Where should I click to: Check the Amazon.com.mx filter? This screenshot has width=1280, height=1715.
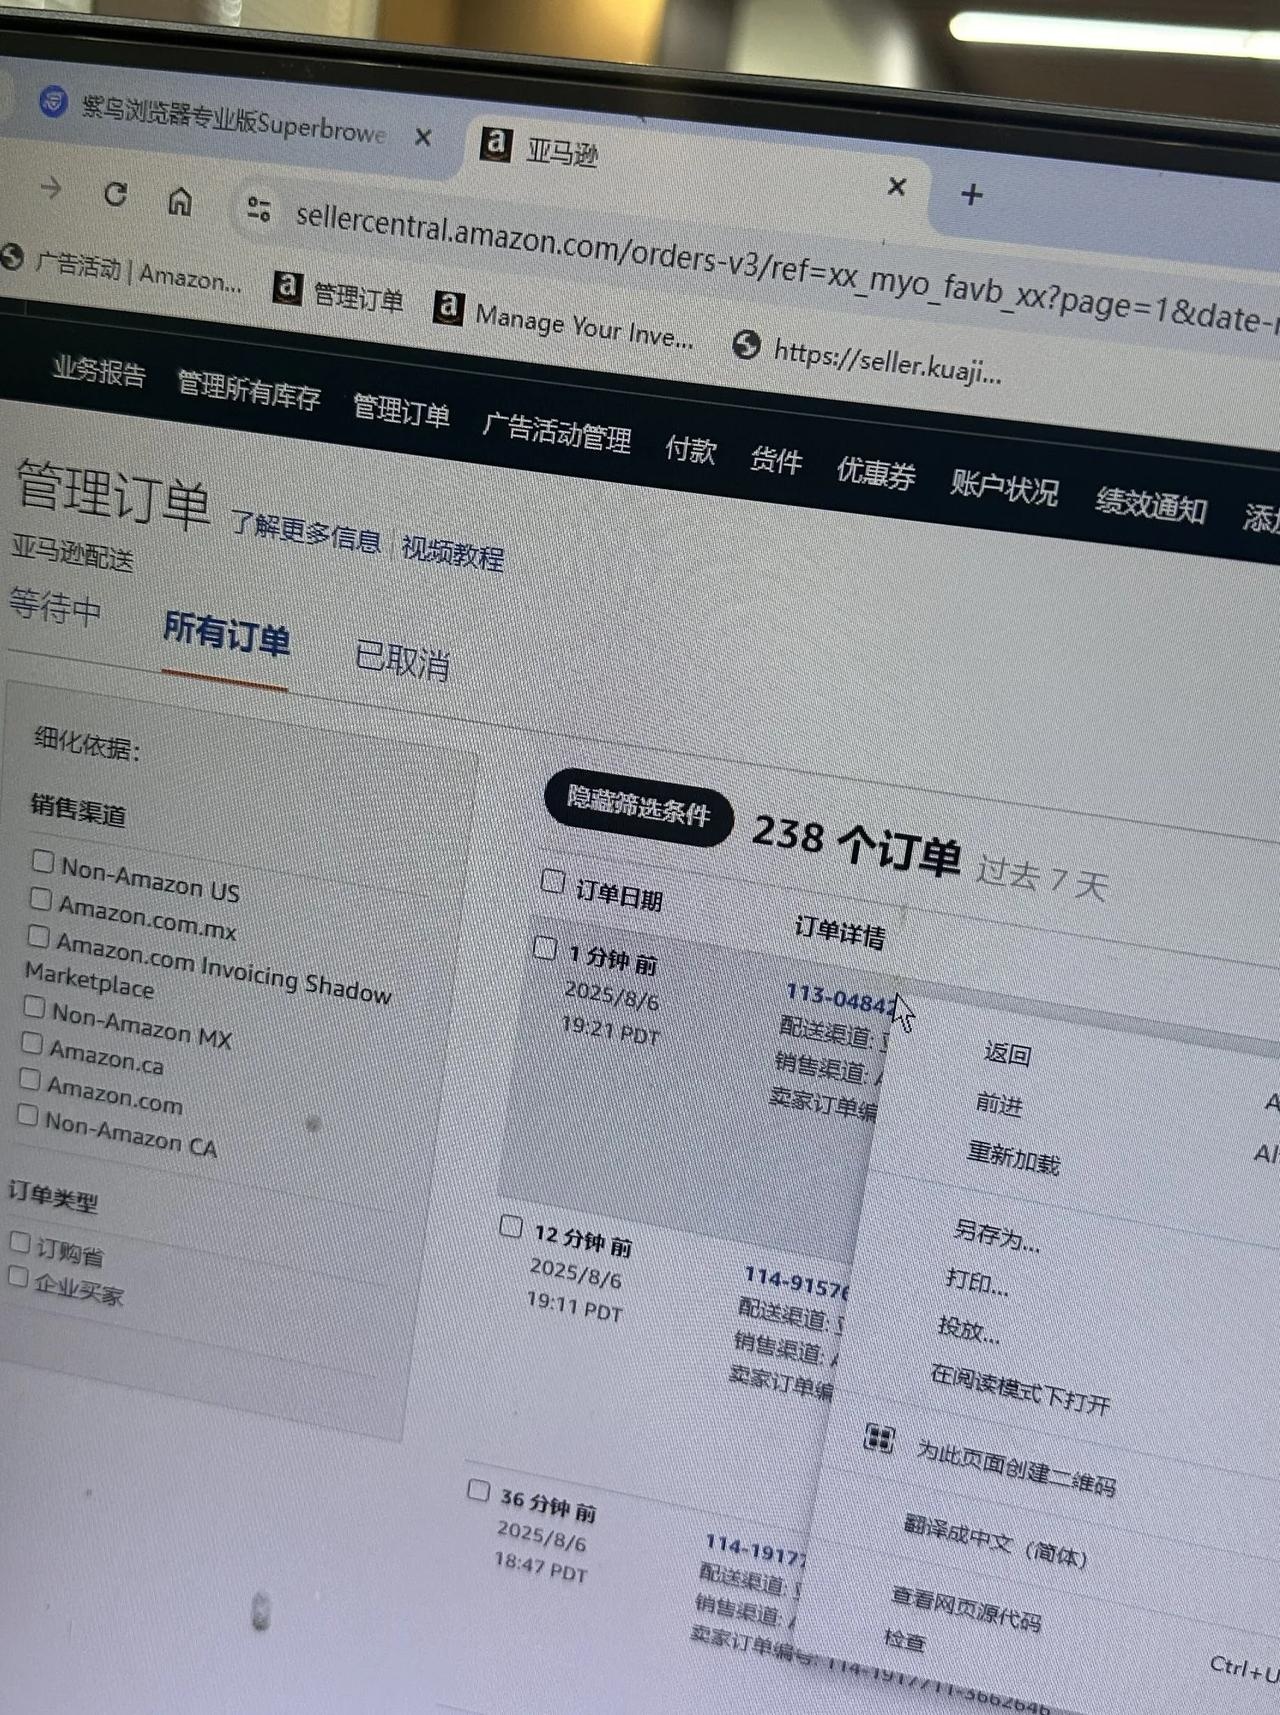pos(40,898)
